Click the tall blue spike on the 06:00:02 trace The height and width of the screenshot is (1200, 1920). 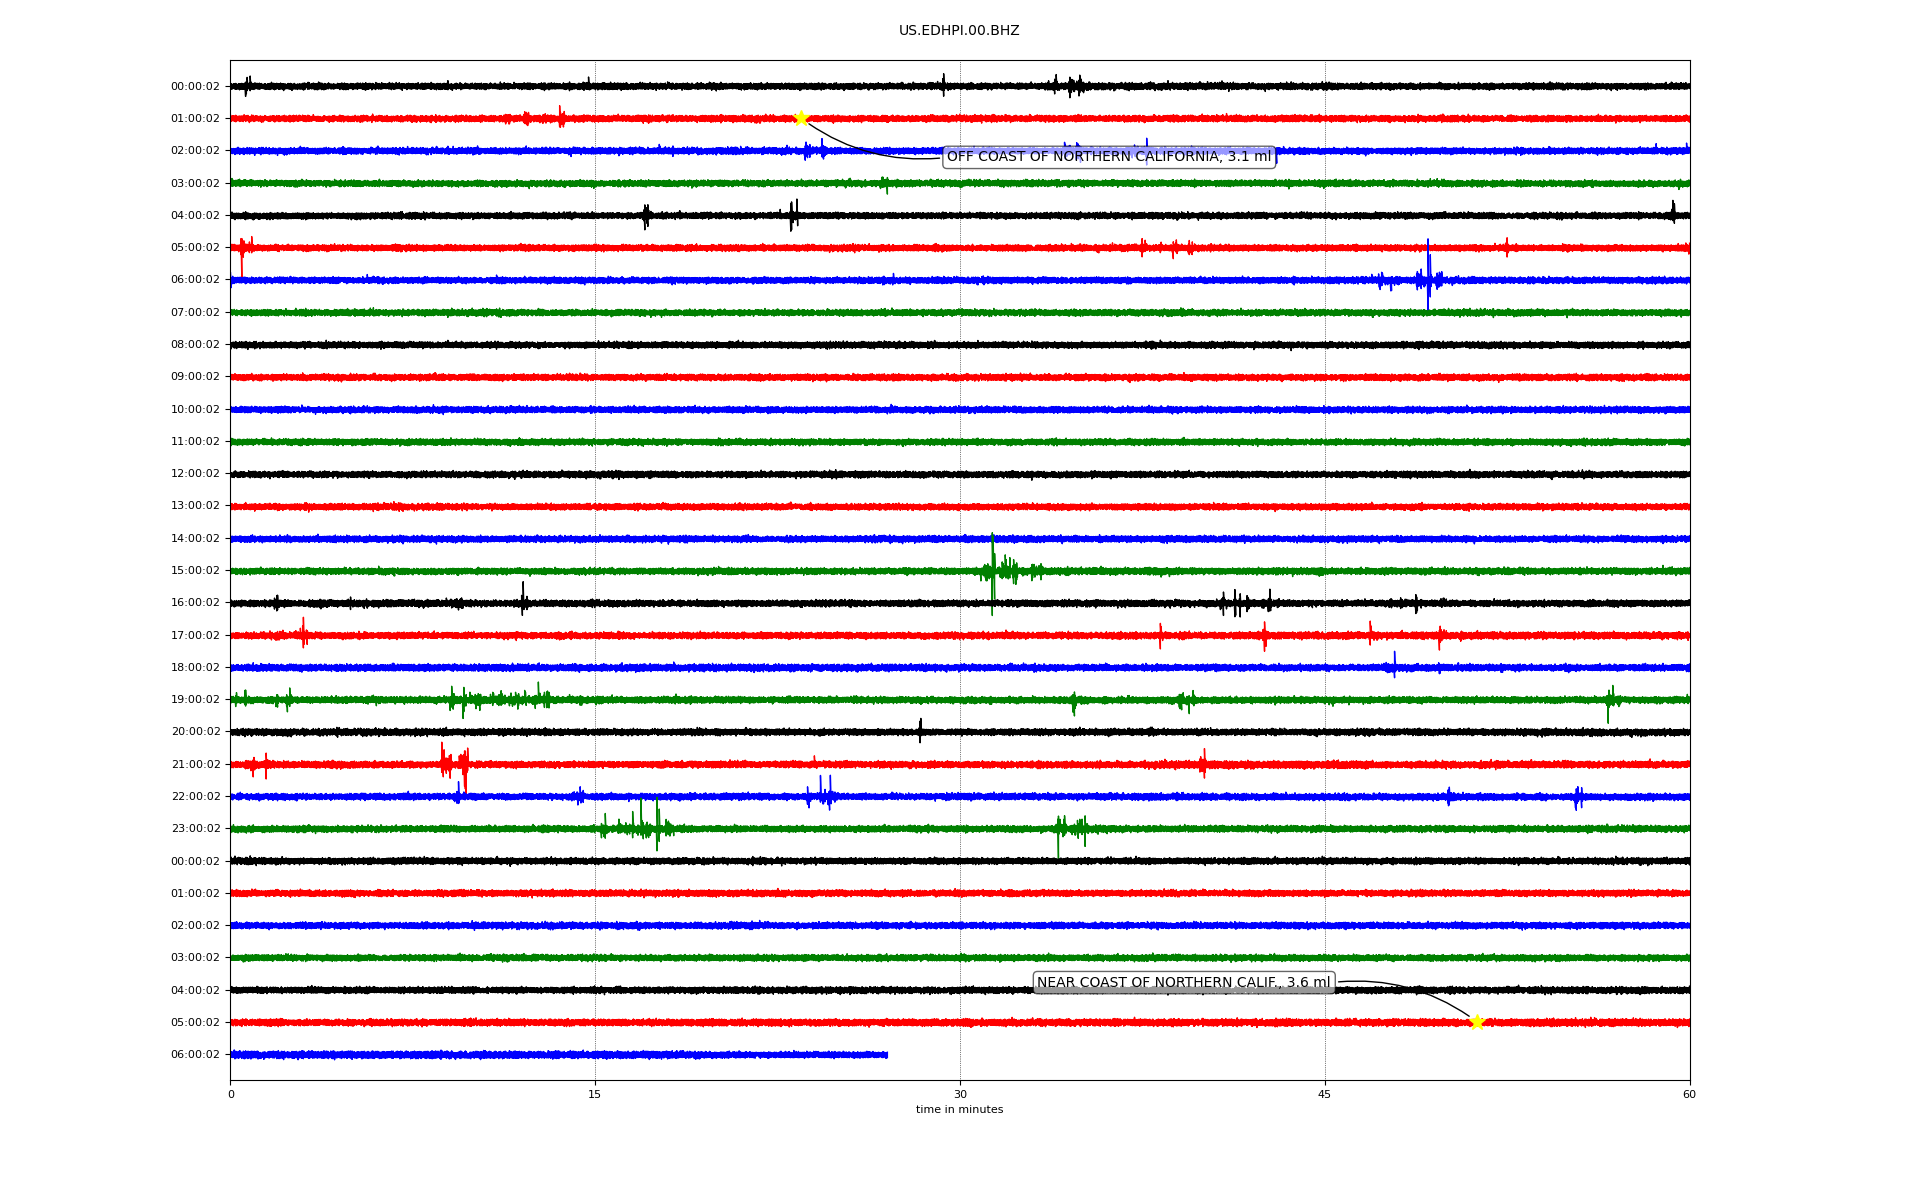coord(1428,275)
